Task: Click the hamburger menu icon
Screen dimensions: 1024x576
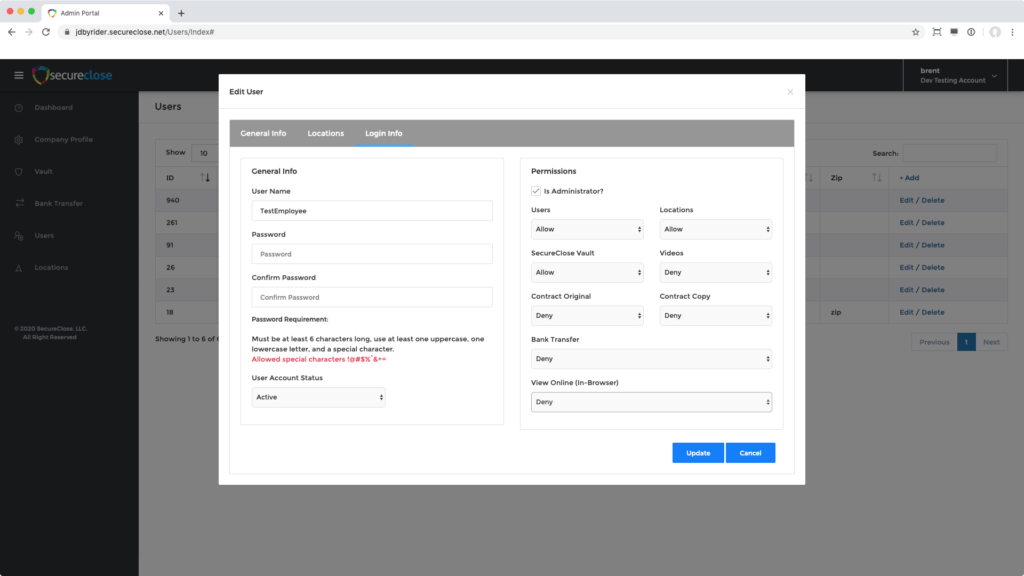Action: [x=18, y=76]
